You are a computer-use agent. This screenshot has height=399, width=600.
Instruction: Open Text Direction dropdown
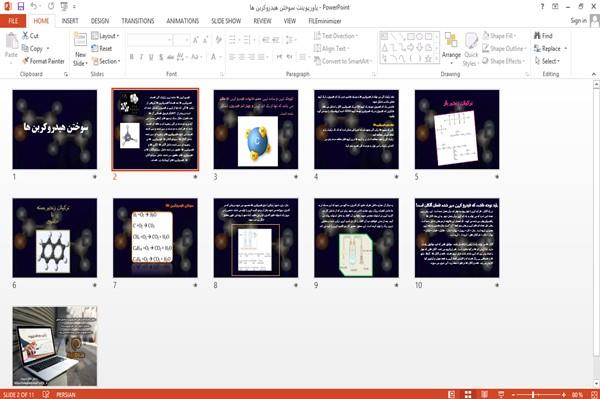point(336,36)
